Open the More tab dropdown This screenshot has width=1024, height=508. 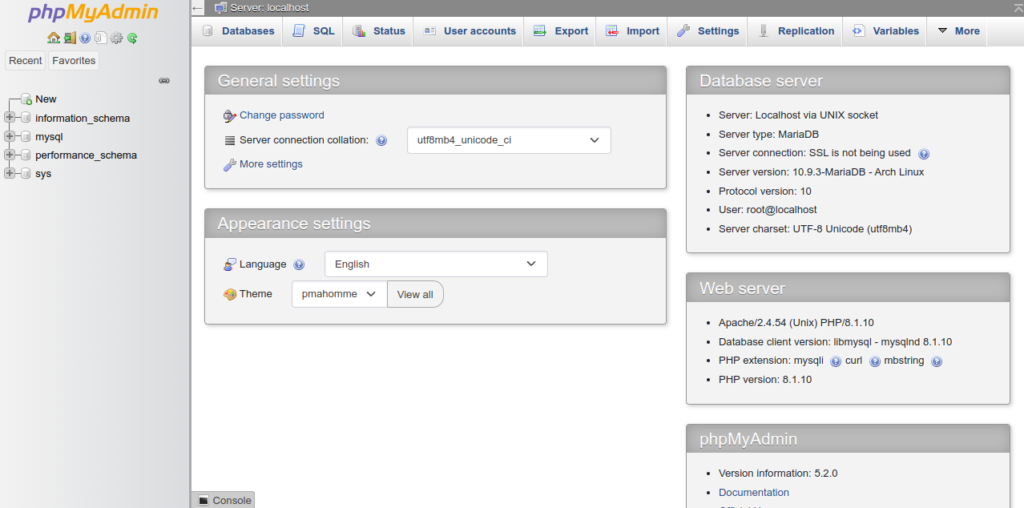point(959,31)
